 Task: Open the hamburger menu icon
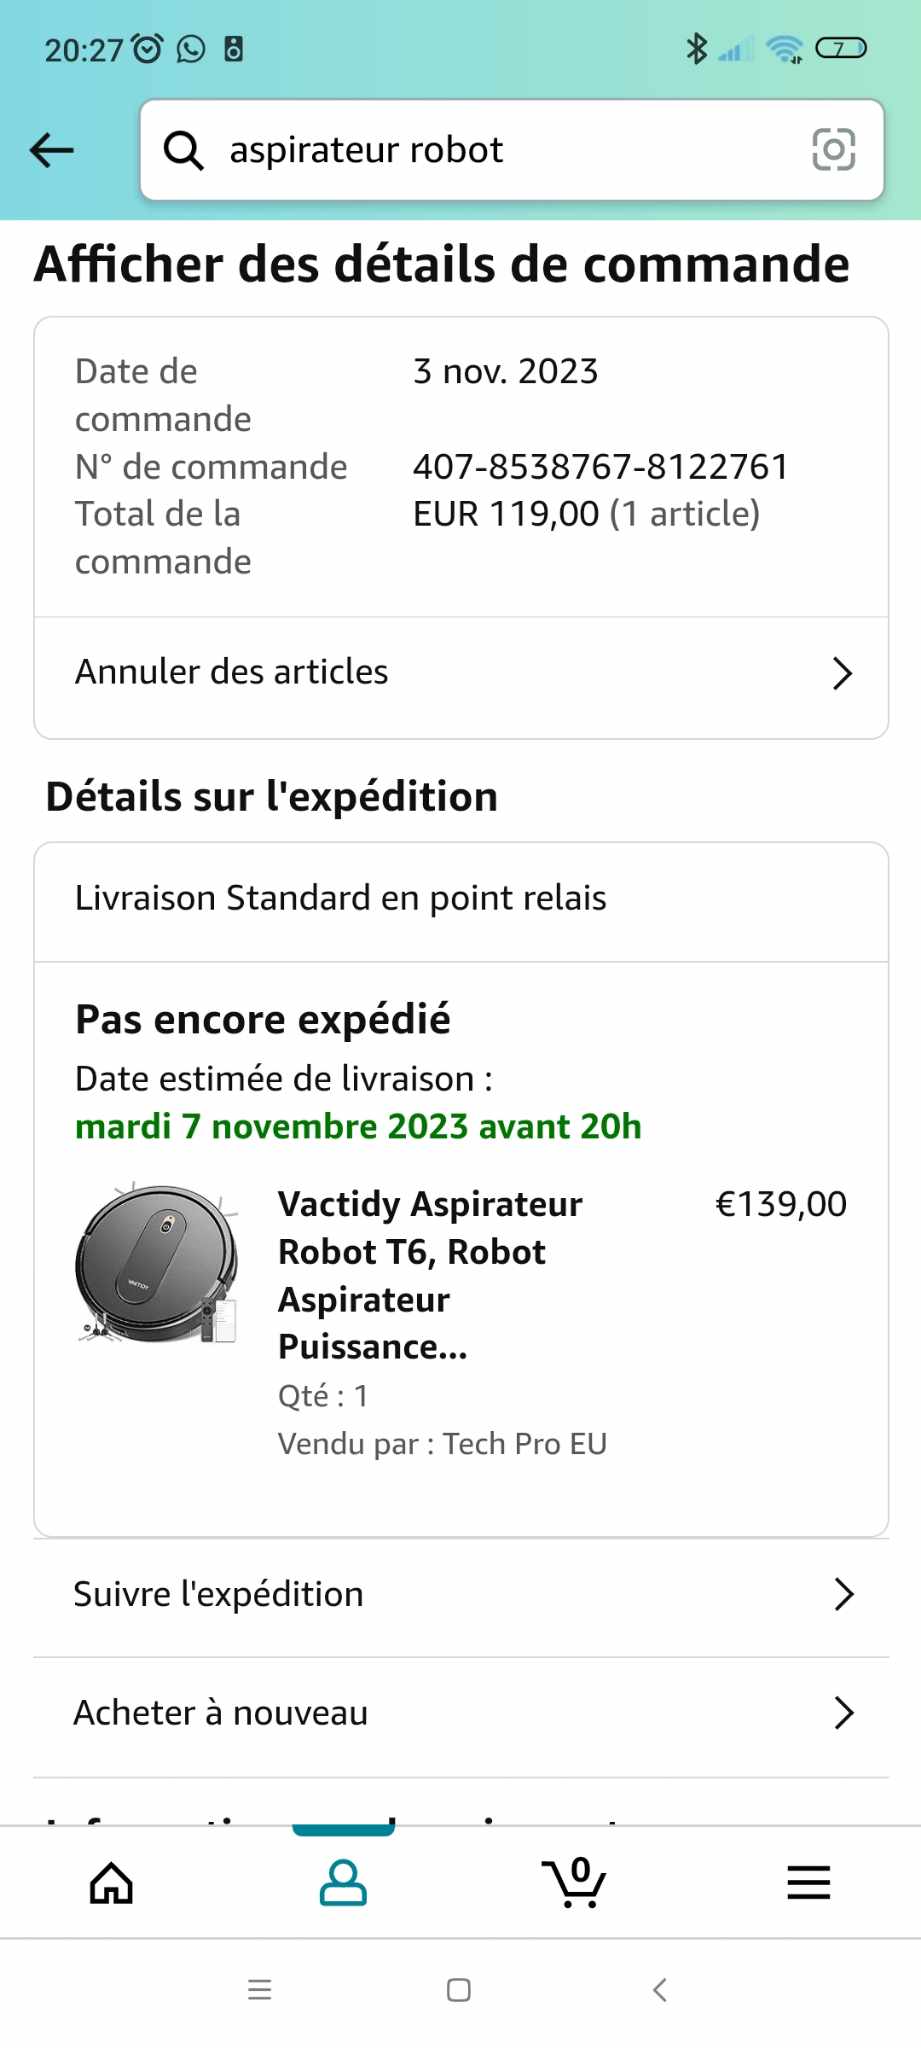pyautogui.click(x=808, y=1883)
